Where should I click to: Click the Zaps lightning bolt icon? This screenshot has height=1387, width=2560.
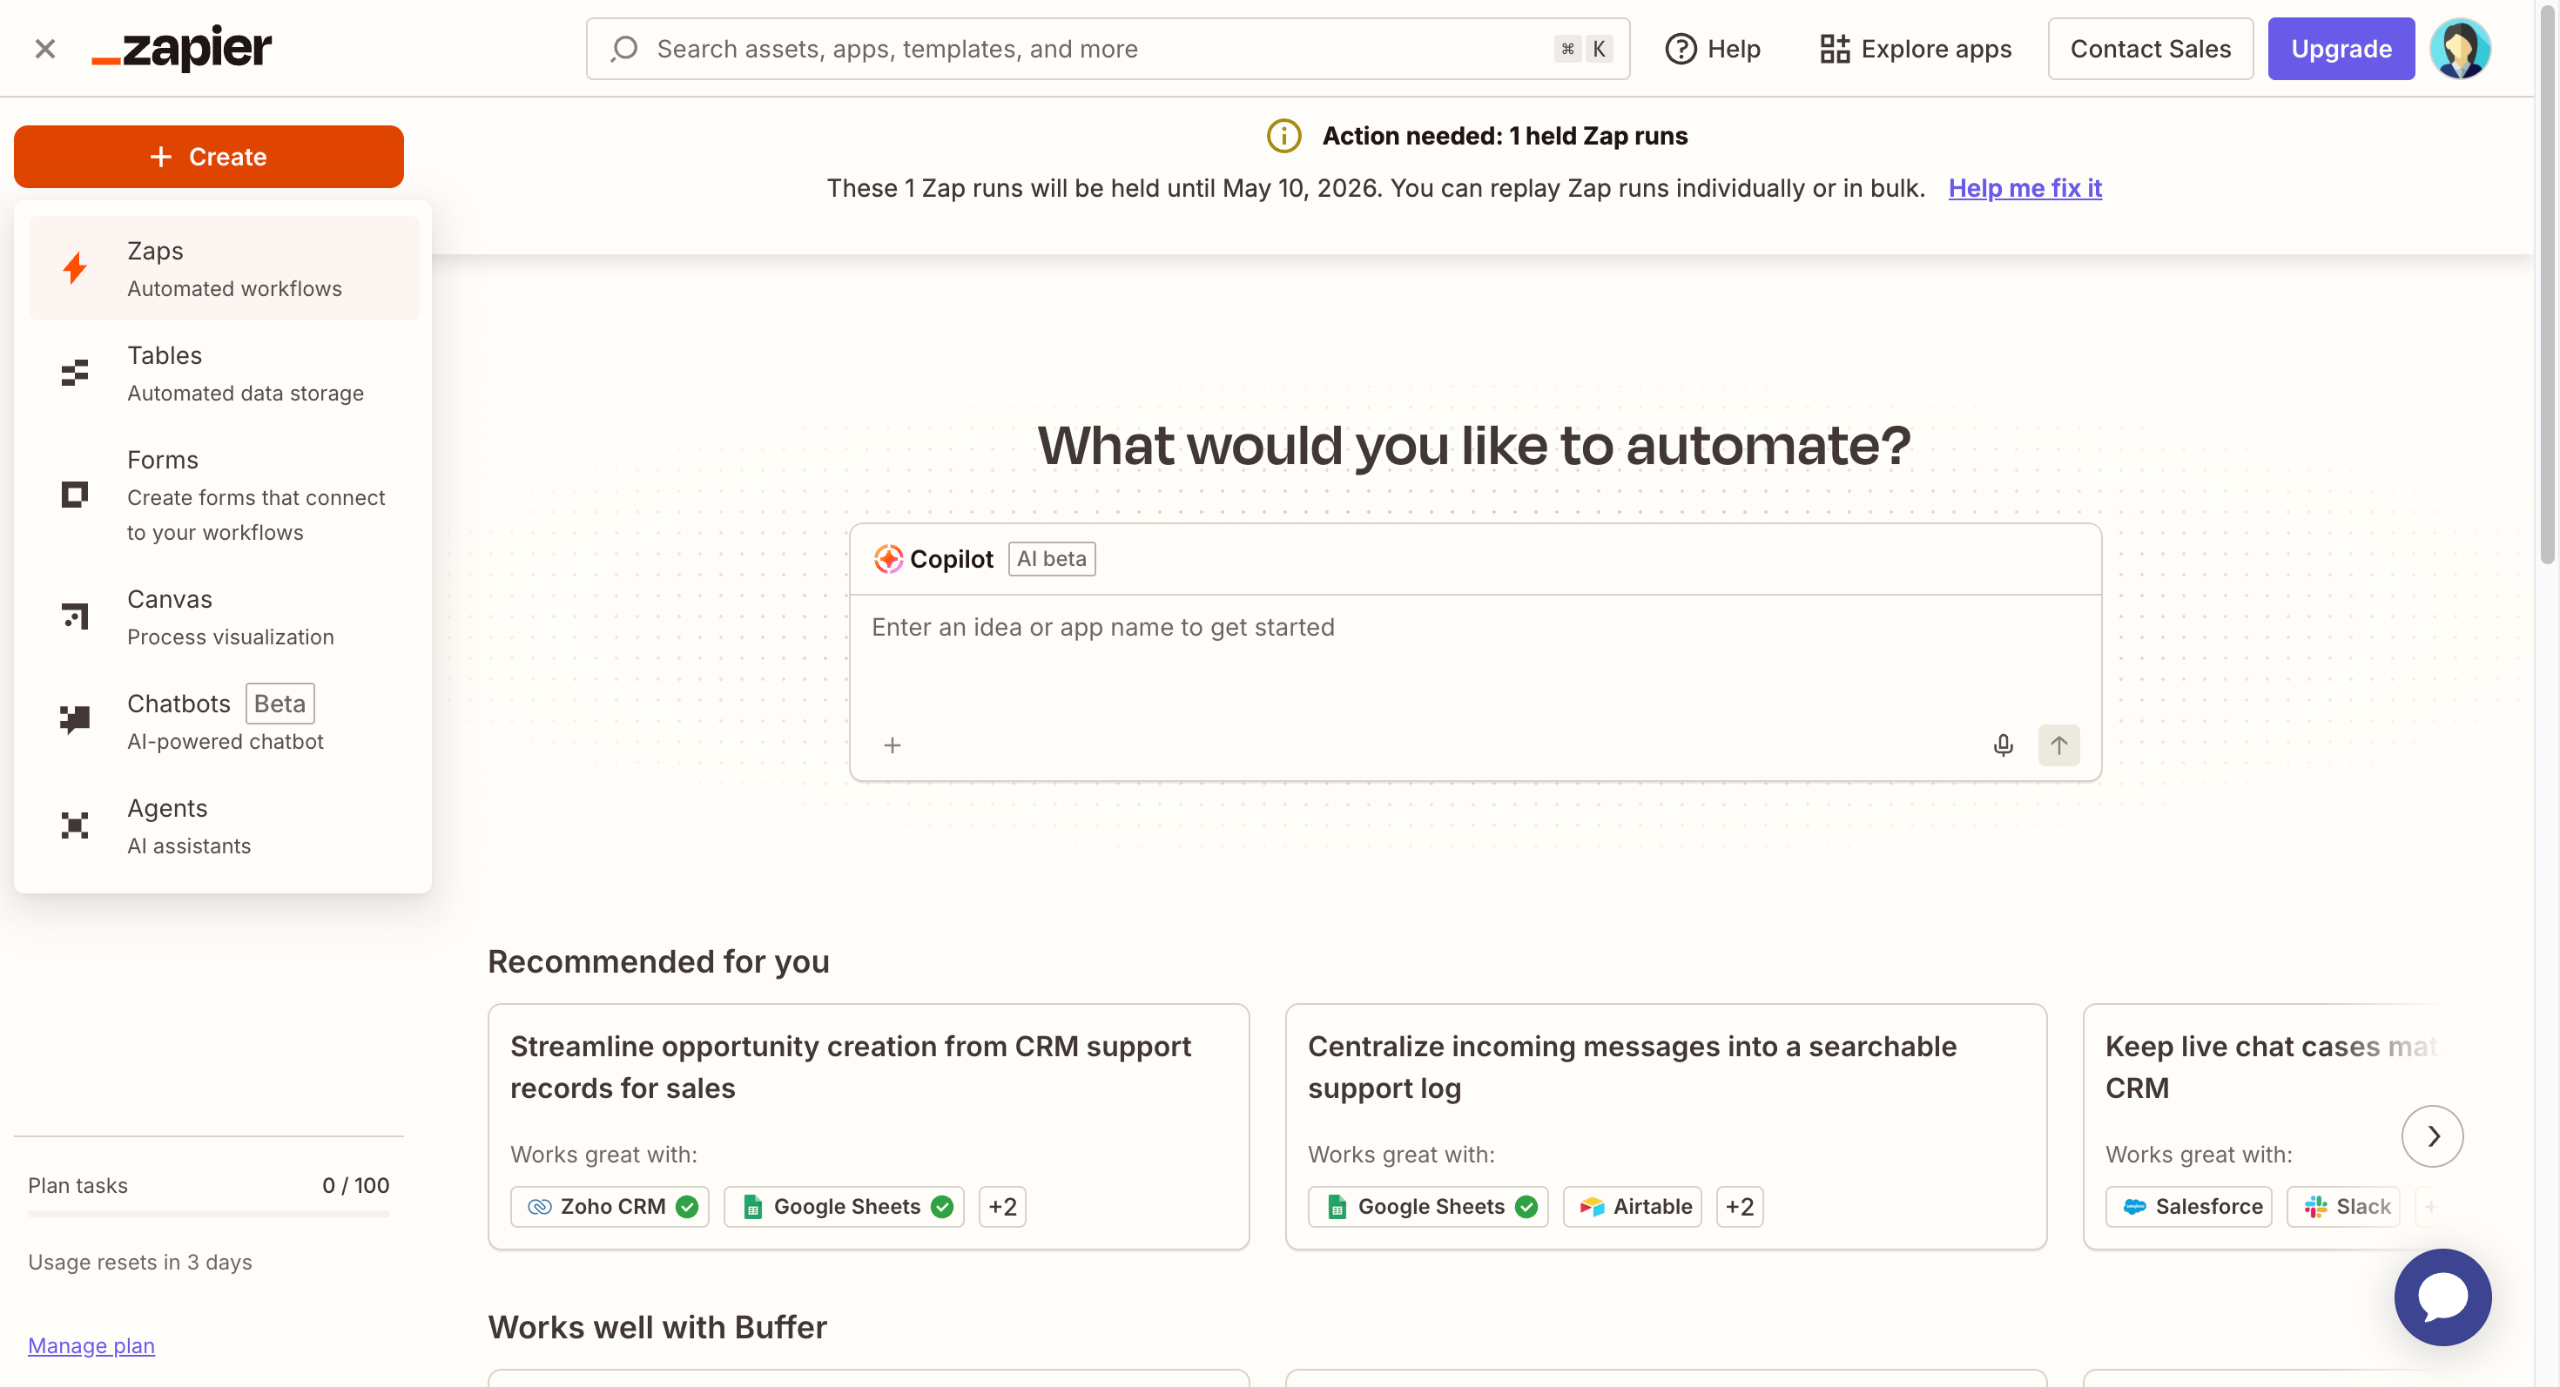[75, 268]
